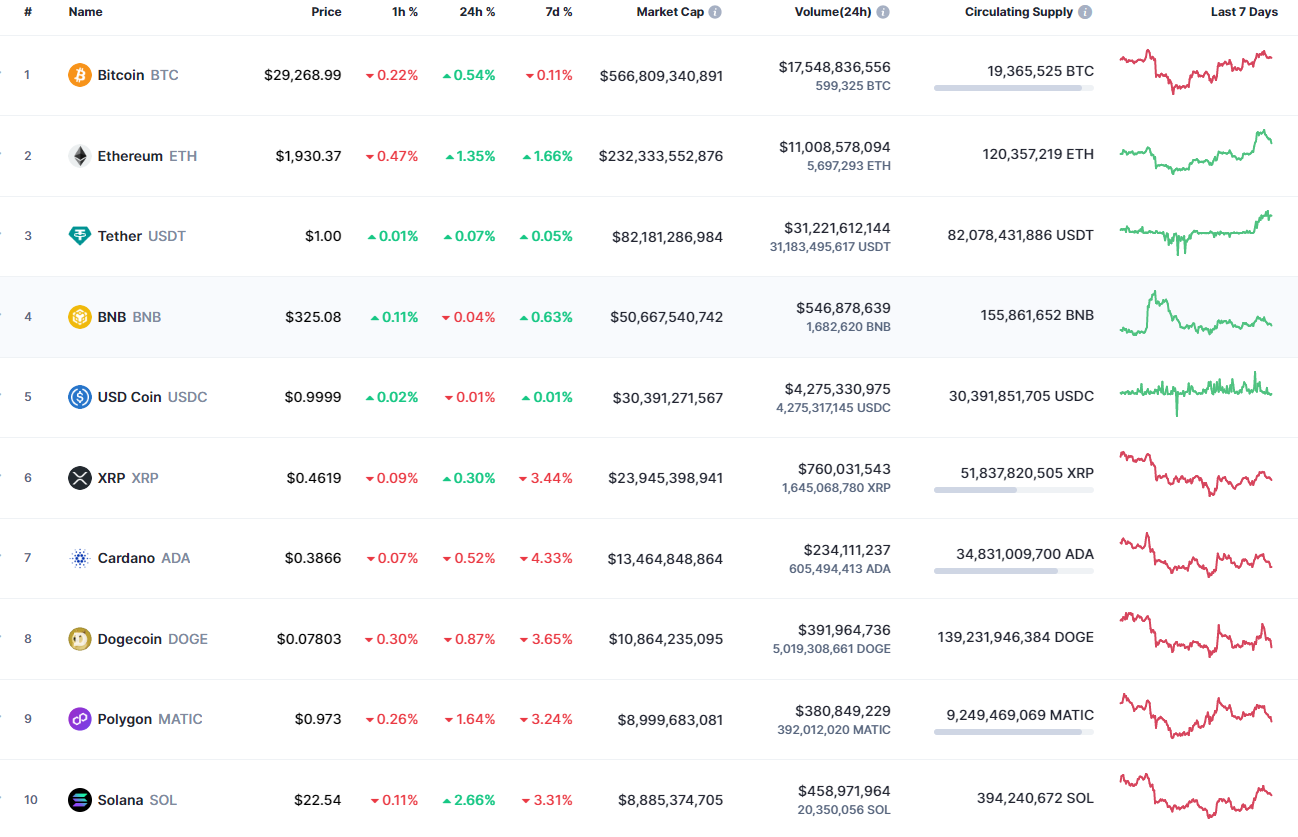Sort by the 7d % column header
1298x837 pixels.
pos(558,11)
